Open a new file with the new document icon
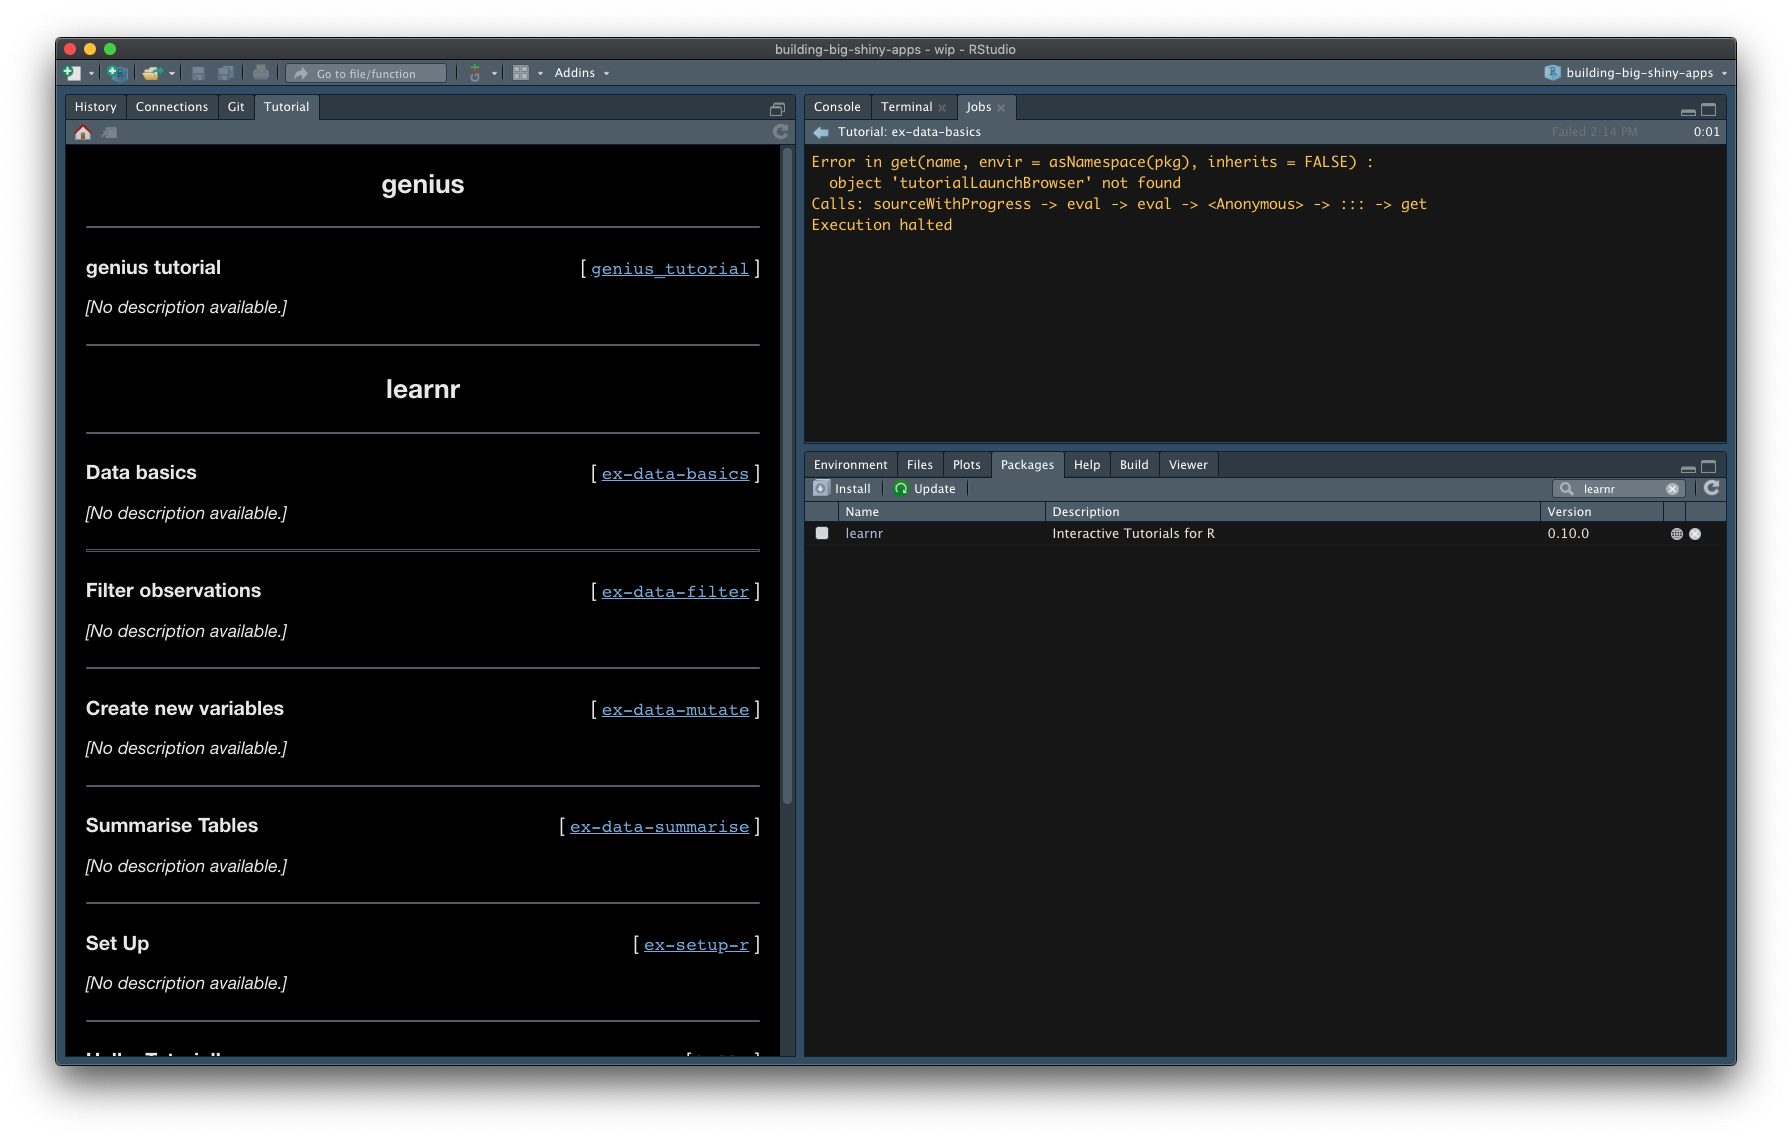Image resolution: width=1792 pixels, height=1139 pixels. click(71, 72)
